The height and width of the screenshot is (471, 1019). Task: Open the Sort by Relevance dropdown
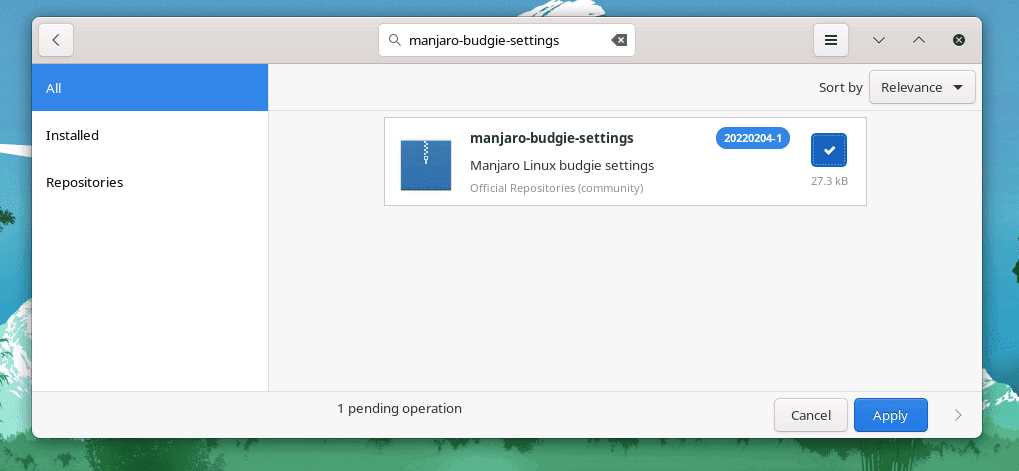[x=922, y=87]
